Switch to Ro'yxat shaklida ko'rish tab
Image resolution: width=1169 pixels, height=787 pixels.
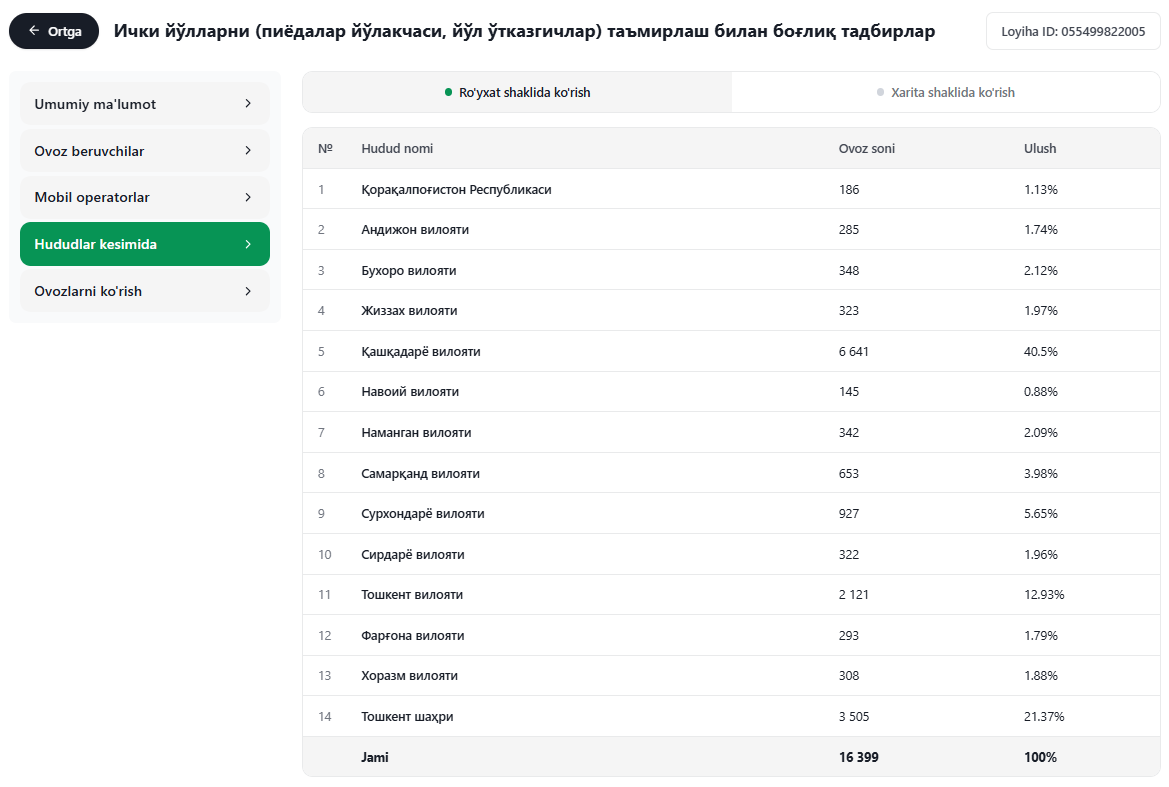point(517,92)
